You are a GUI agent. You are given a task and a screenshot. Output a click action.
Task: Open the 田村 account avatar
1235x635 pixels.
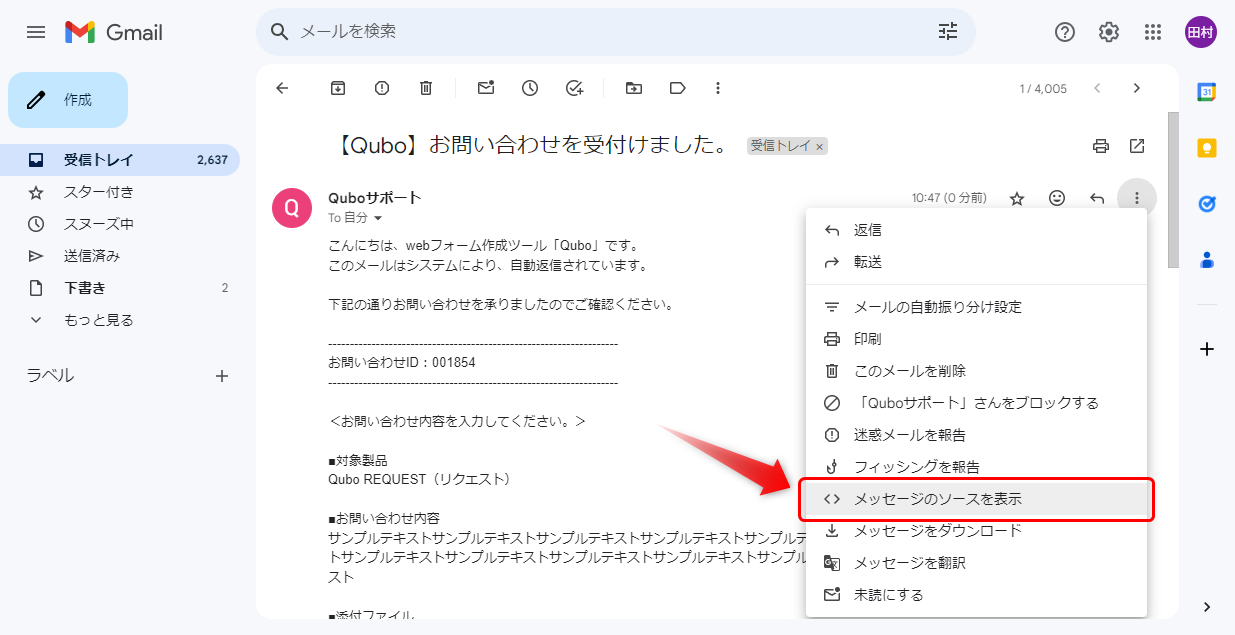1200,32
